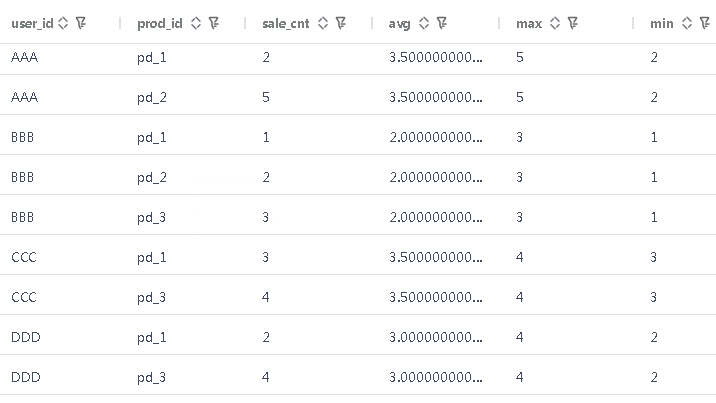Screen dimensions: 716x403
Task: Select the truncated avg value in first row
Action: click(x=435, y=57)
